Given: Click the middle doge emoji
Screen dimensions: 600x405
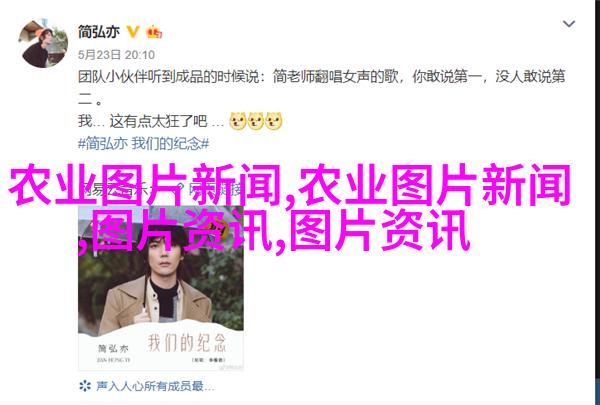Looking at the screenshot, I should tap(255, 121).
